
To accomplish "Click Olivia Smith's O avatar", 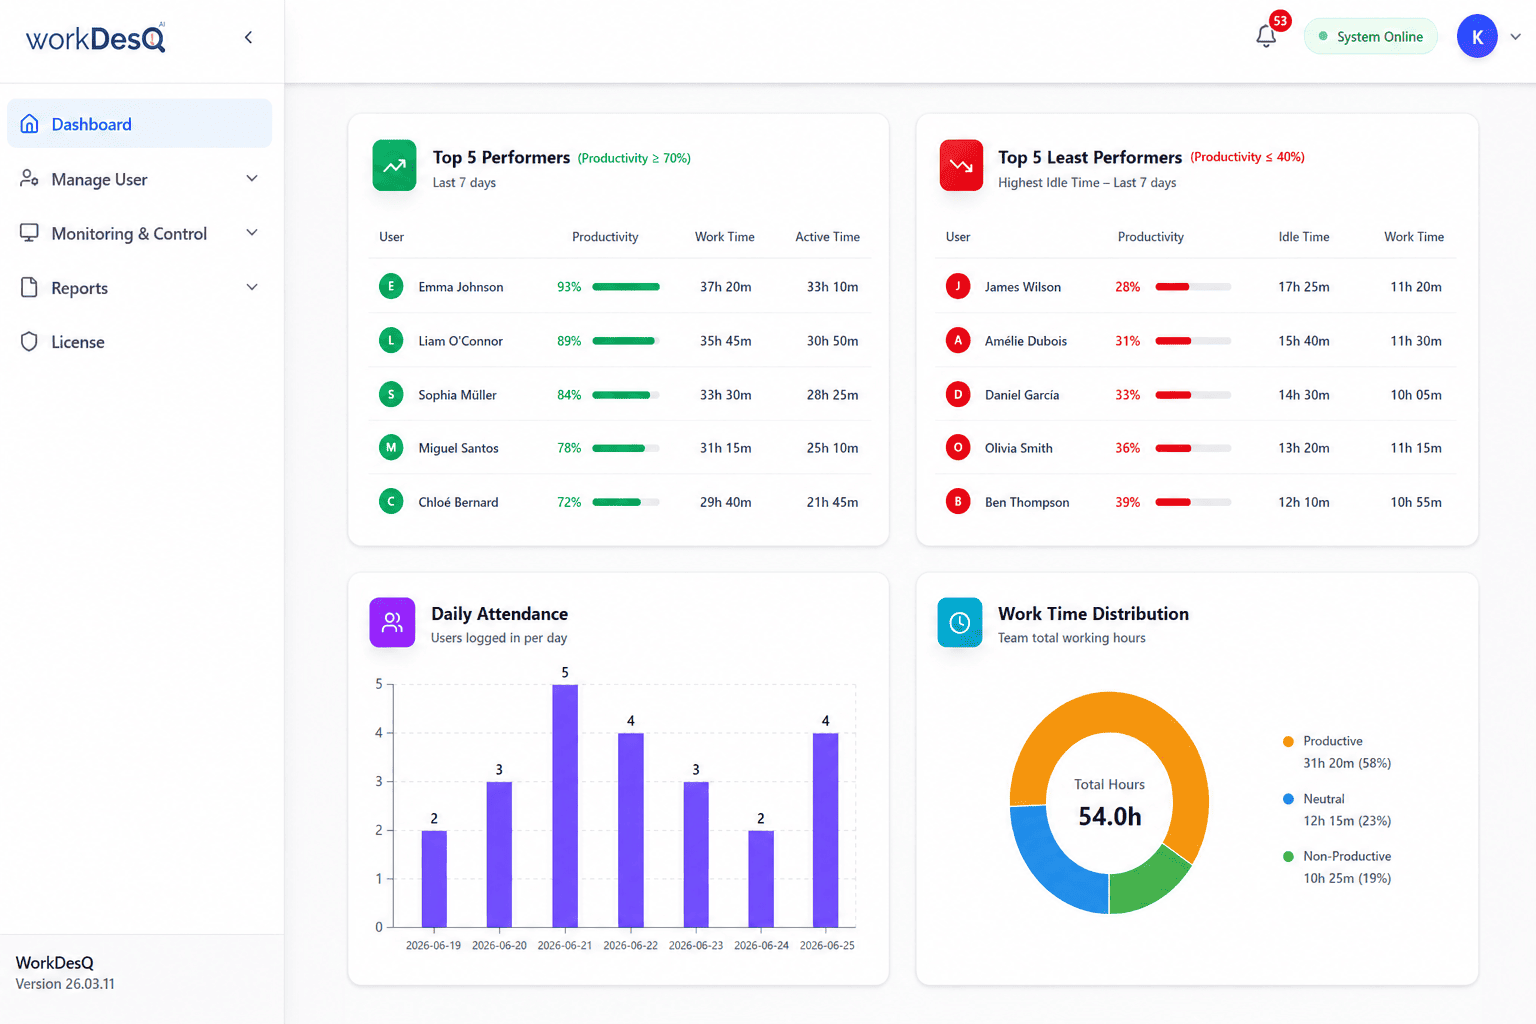I will [958, 448].
